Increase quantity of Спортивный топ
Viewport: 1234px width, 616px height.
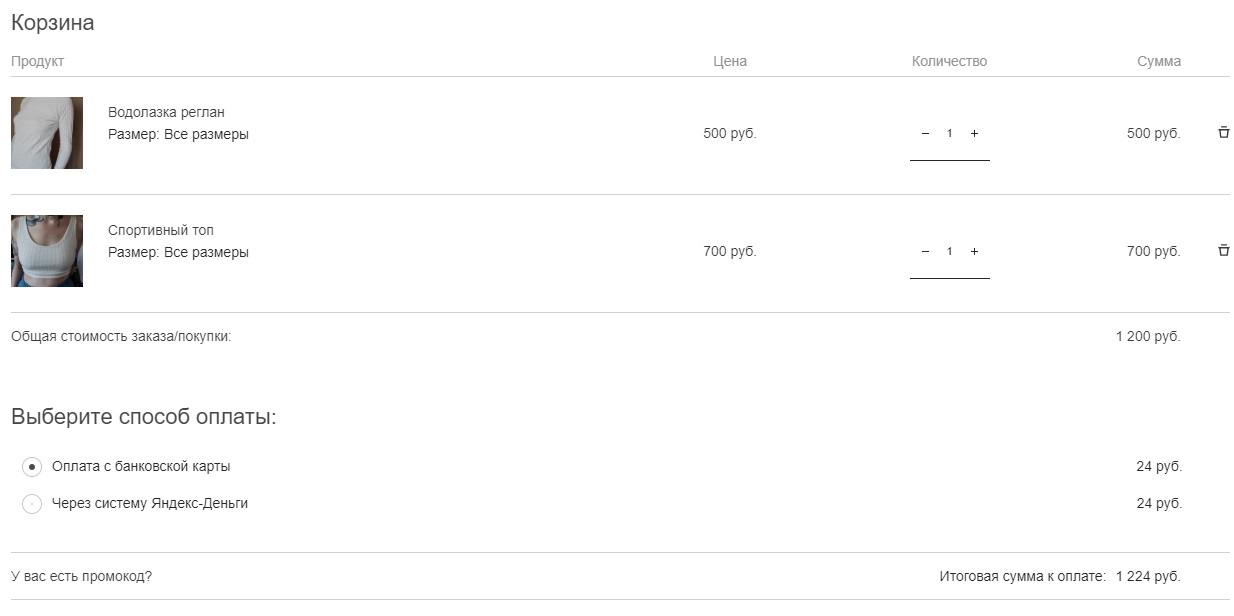[974, 252]
